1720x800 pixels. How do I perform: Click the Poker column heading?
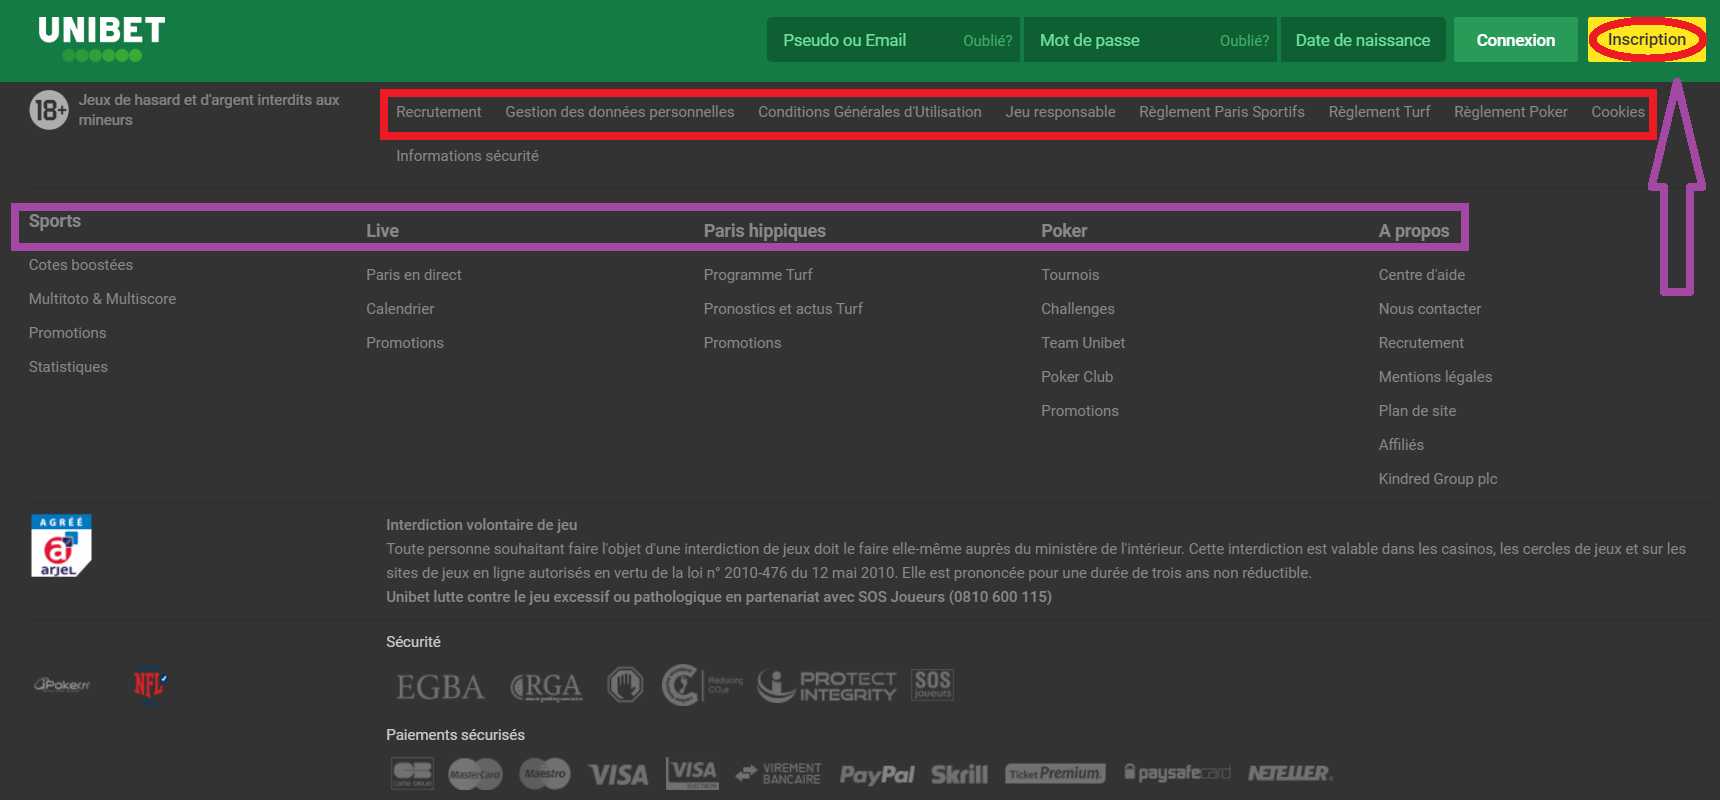pyautogui.click(x=1064, y=231)
